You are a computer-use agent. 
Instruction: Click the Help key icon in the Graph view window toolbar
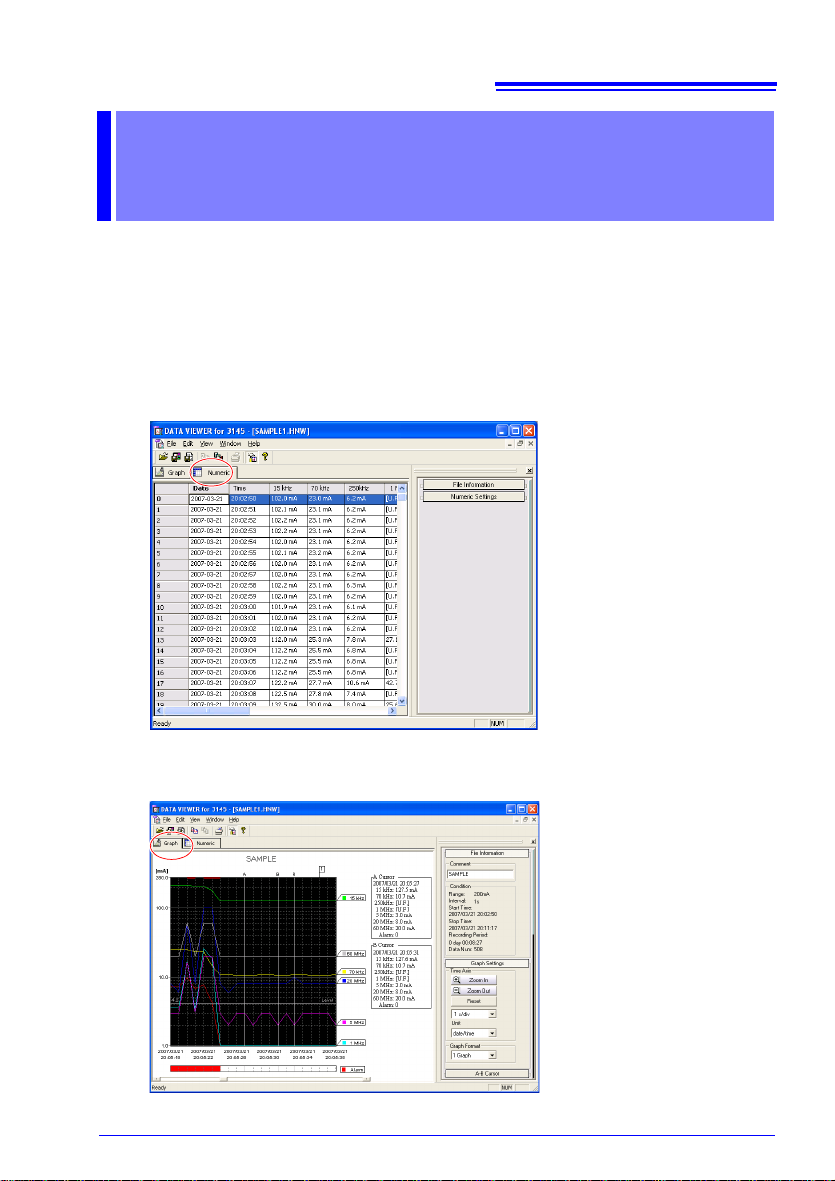coord(244,831)
